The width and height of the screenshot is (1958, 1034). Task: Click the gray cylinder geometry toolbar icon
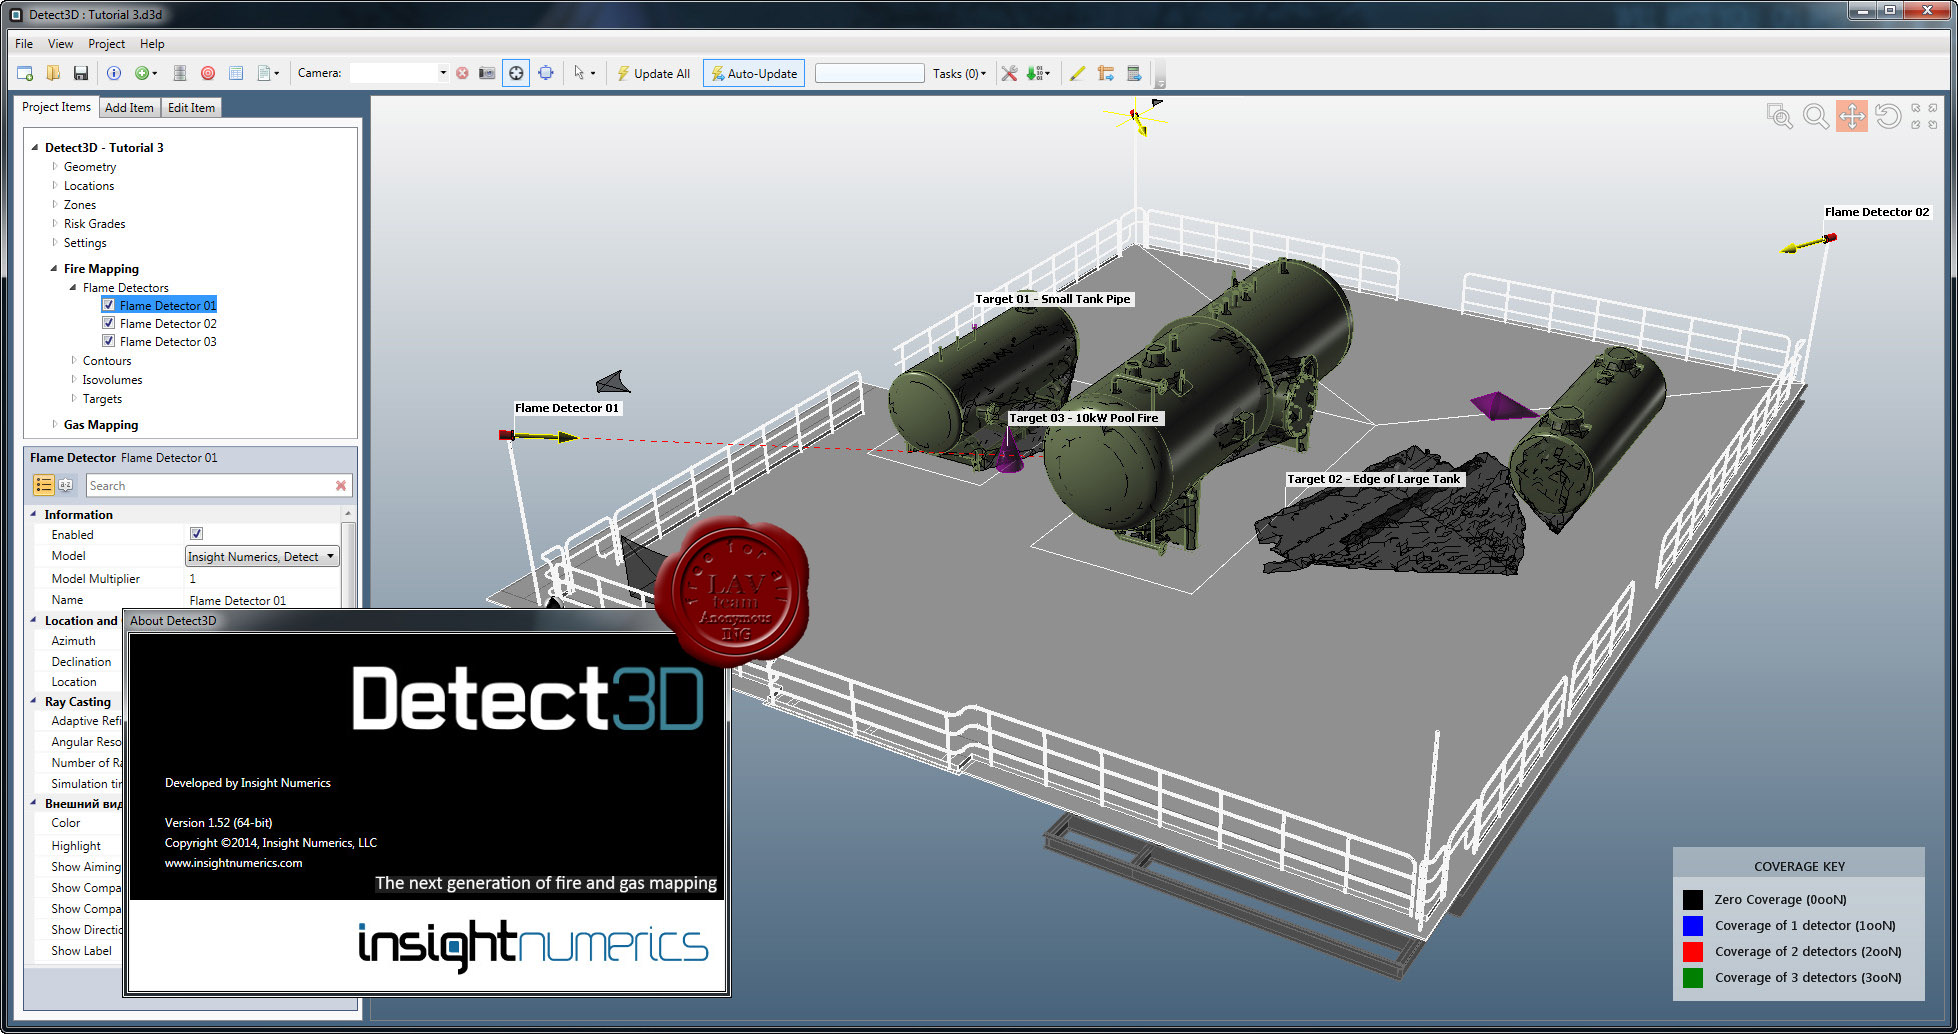[x=180, y=73]
